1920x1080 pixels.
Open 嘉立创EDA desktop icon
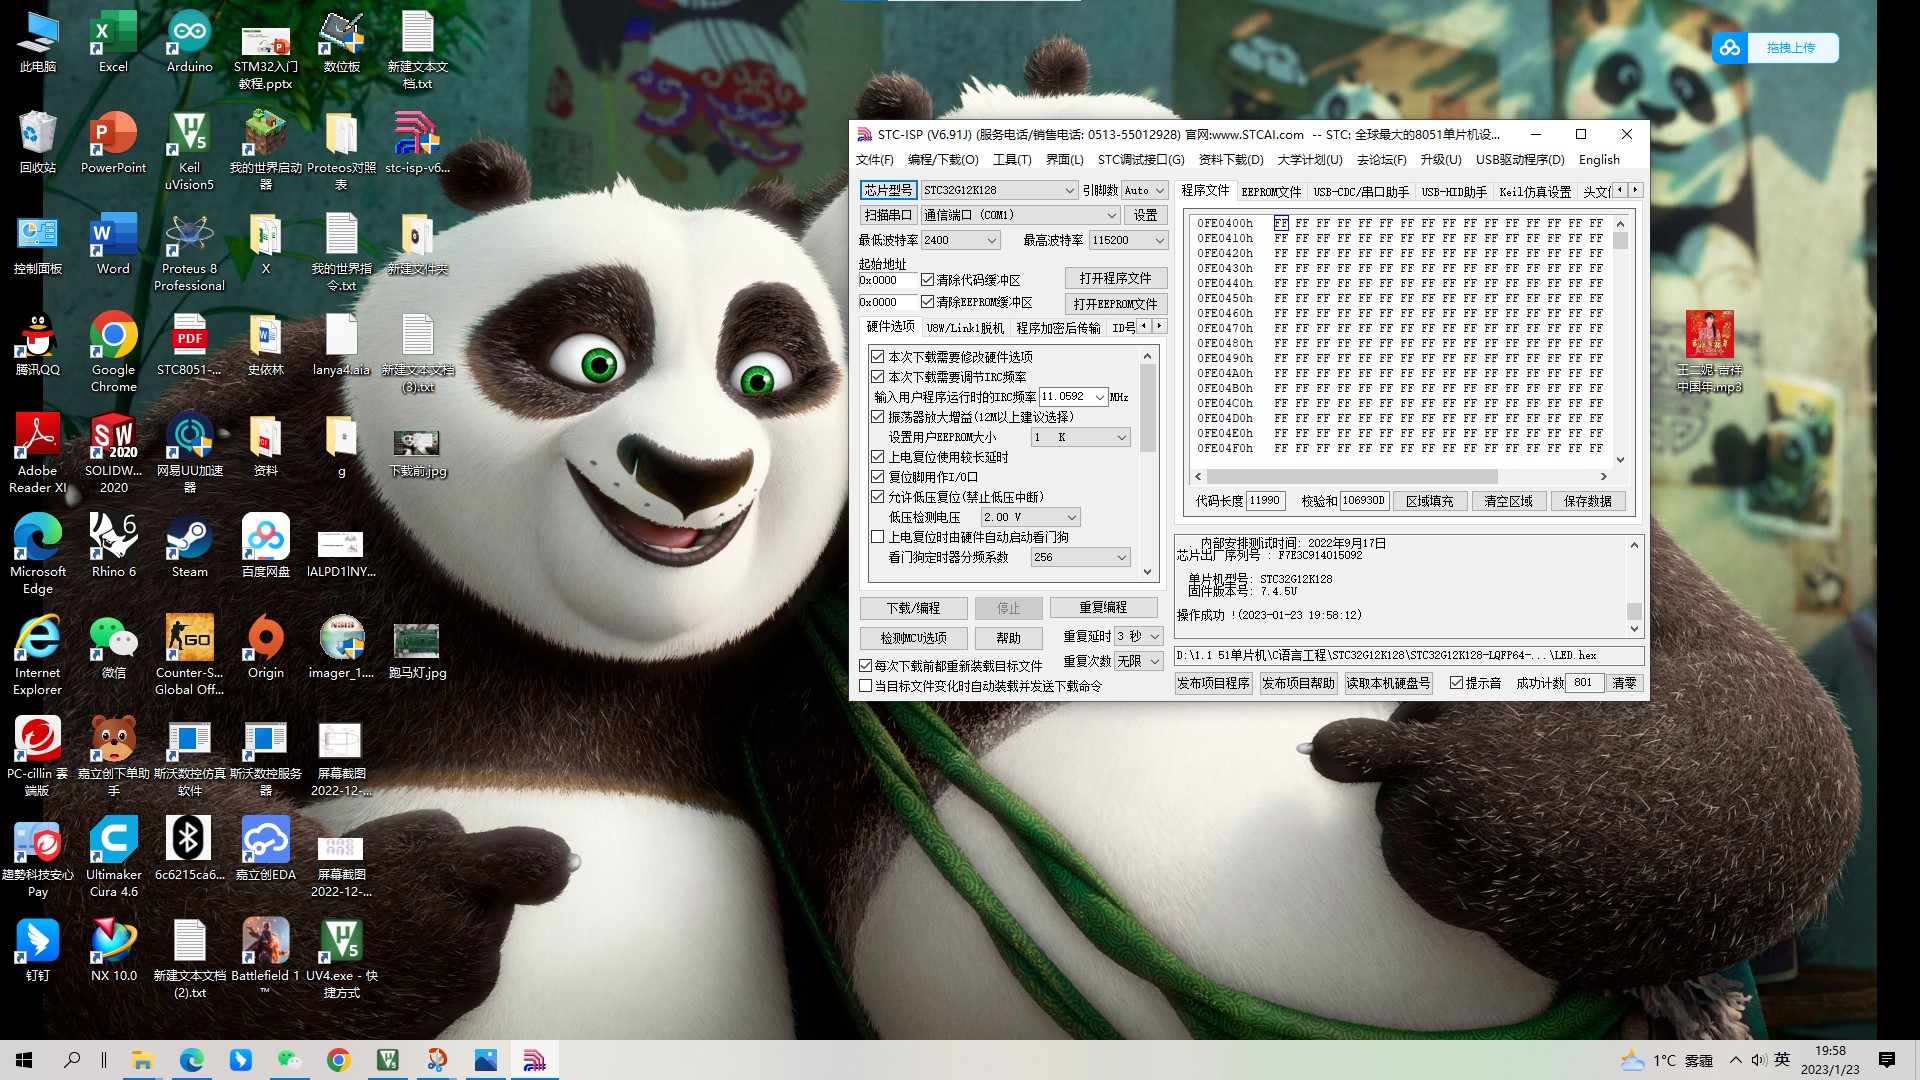[x=265, y=850]
